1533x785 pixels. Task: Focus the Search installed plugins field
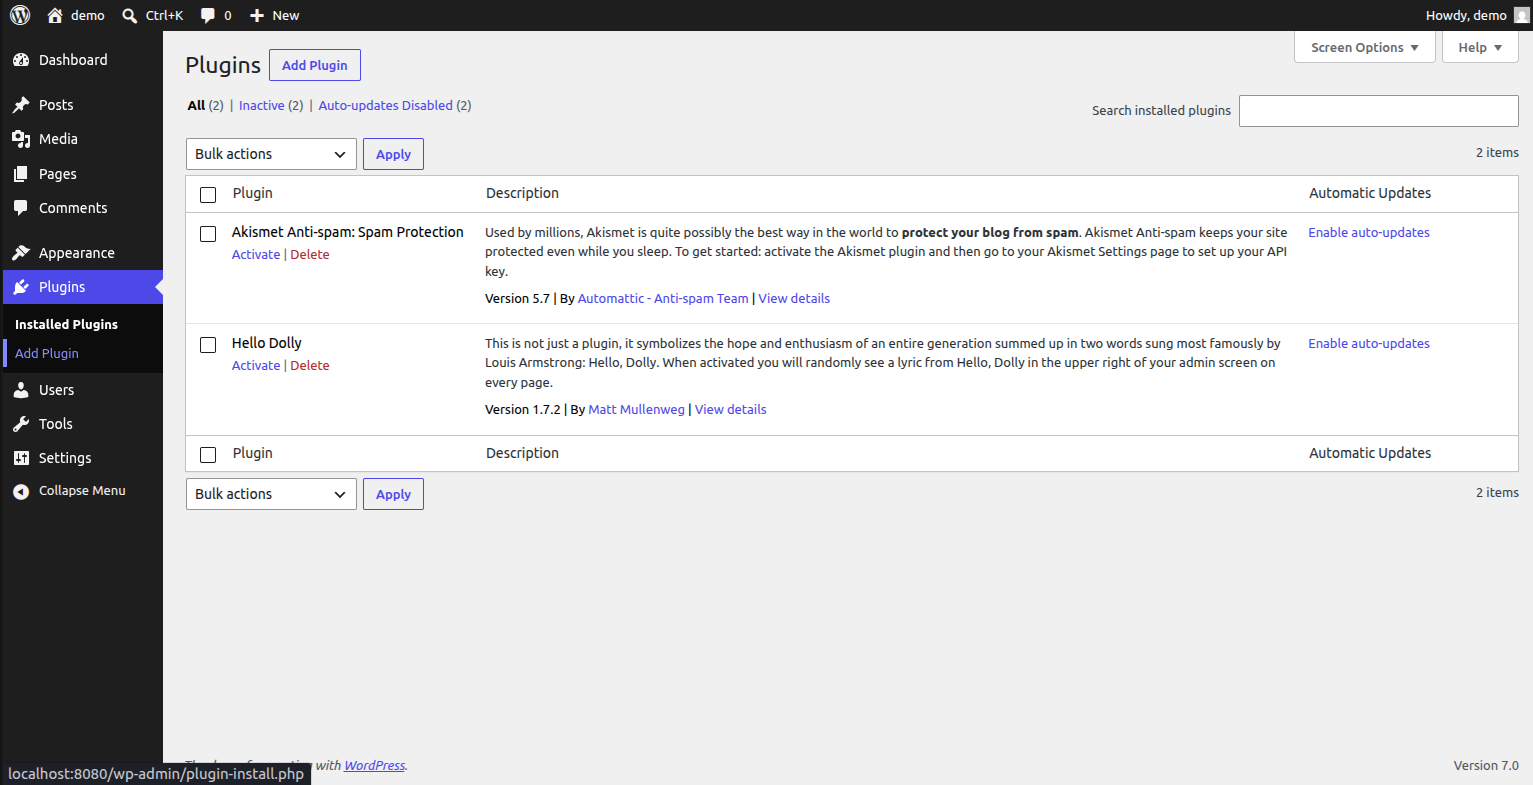pos(1379,111)
